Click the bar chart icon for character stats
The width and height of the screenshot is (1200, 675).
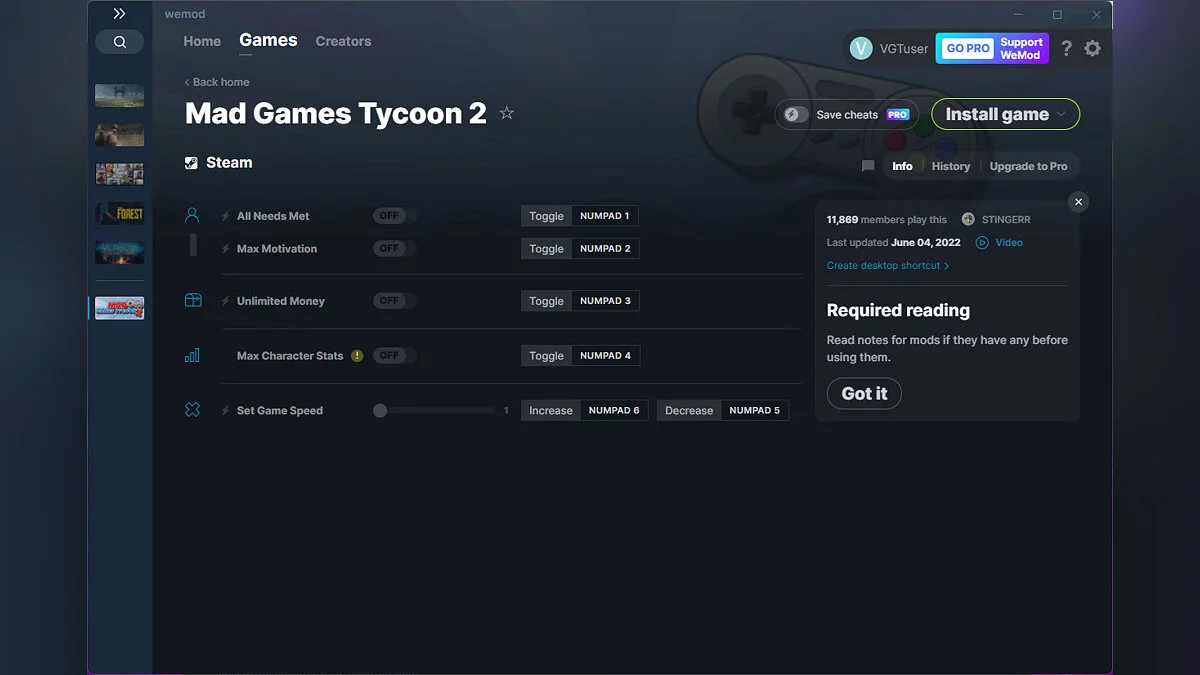coord(192,354)
